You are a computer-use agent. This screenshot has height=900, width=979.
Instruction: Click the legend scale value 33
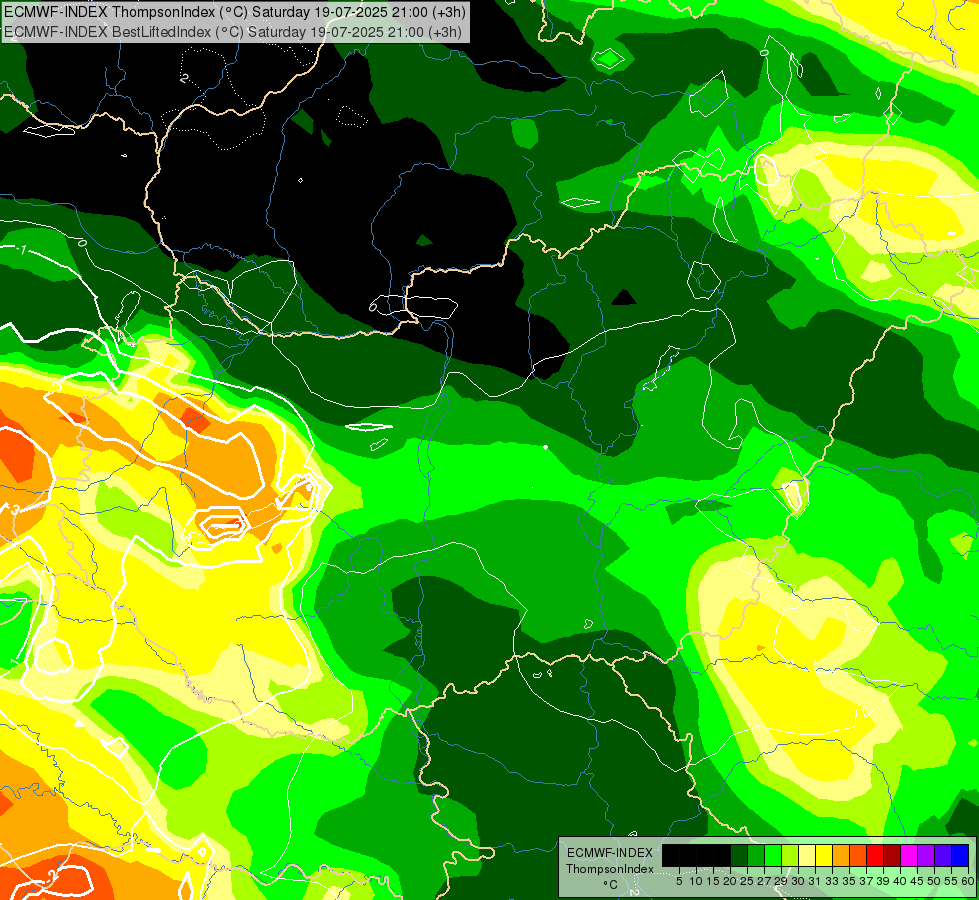832,881
